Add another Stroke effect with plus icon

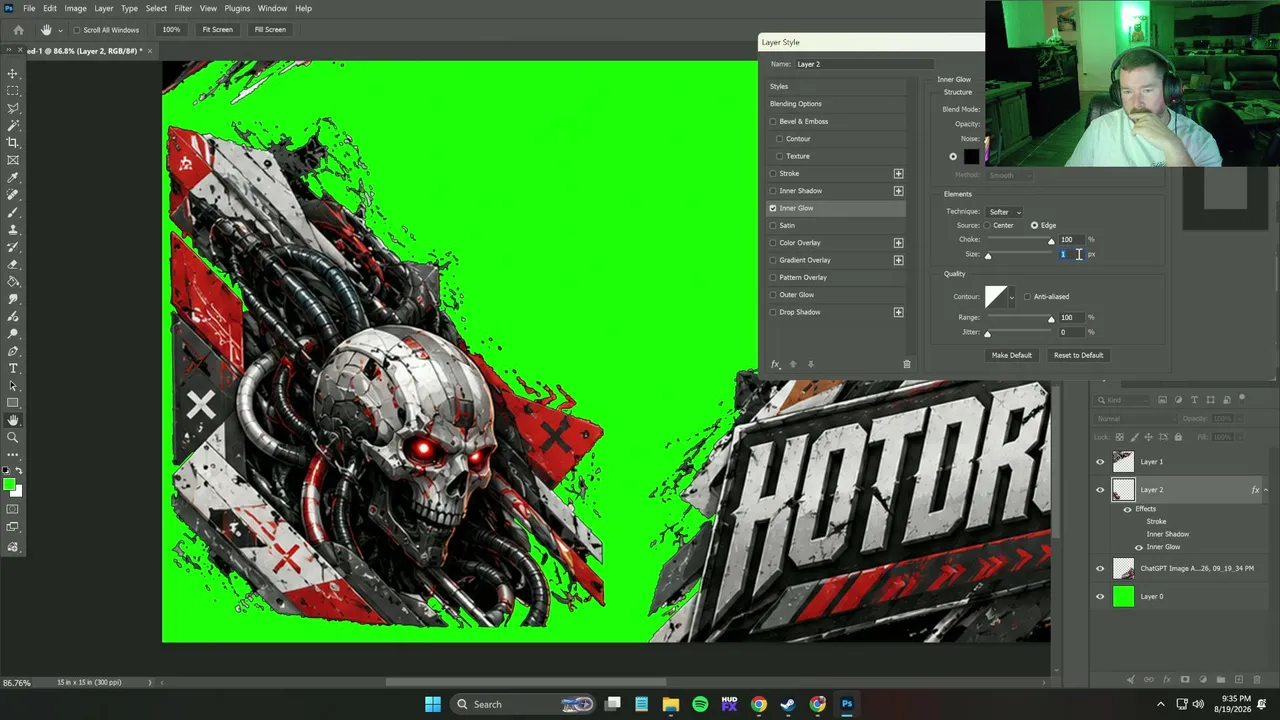[898, 174]
